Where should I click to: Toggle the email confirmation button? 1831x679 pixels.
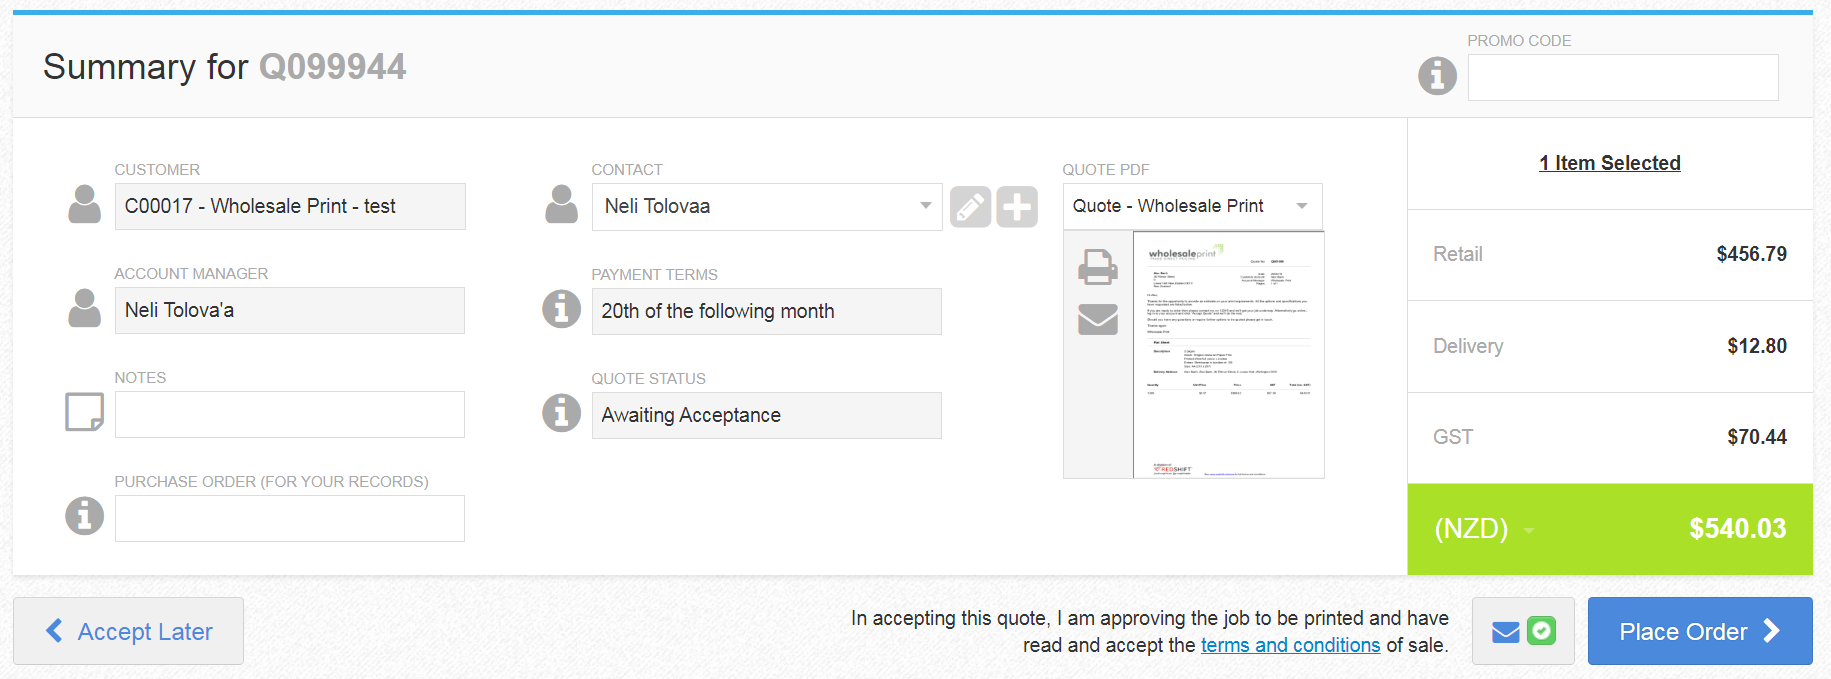pyautogui.click(x=1523, y=631)
